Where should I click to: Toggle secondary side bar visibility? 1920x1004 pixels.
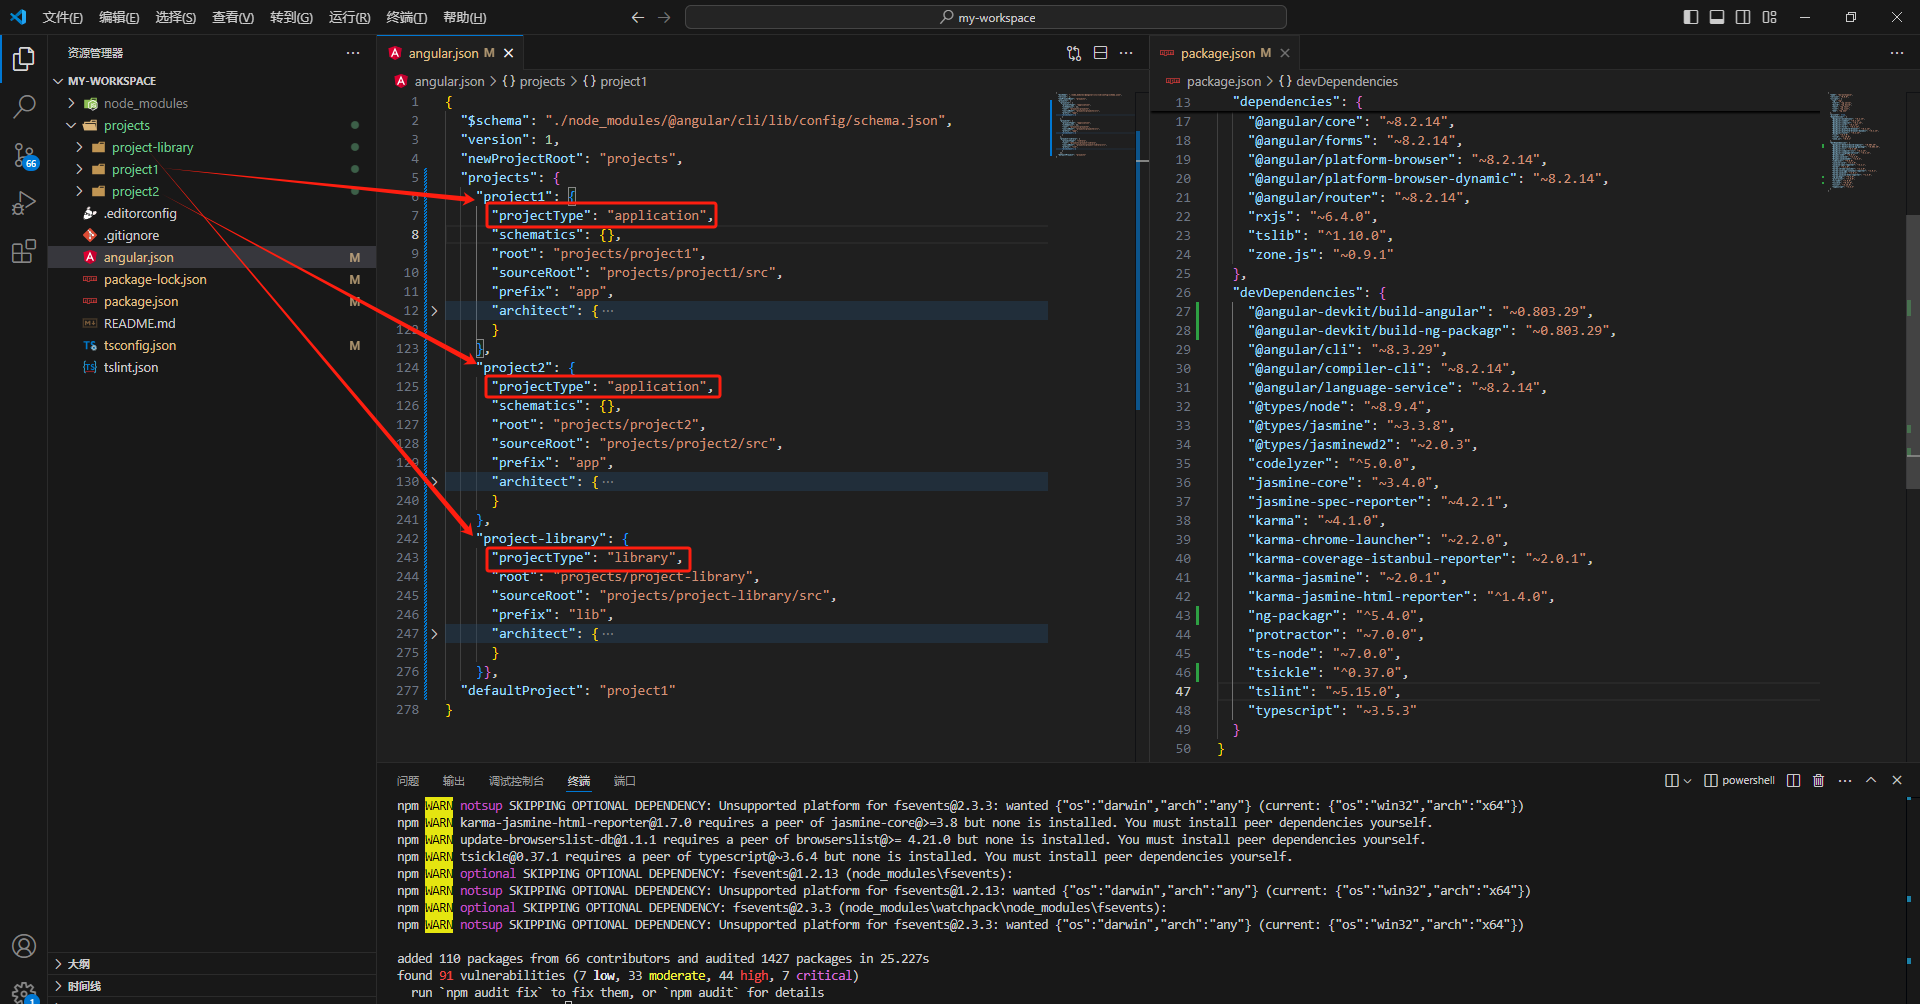coord(1743,17)
